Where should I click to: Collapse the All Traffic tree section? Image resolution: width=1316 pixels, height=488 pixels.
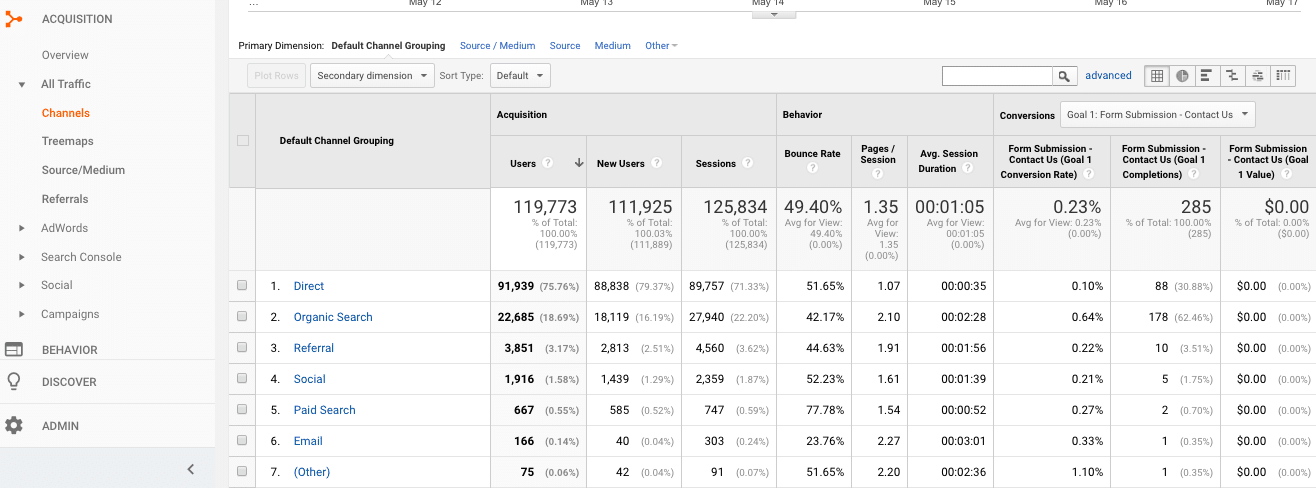(22, 85)
